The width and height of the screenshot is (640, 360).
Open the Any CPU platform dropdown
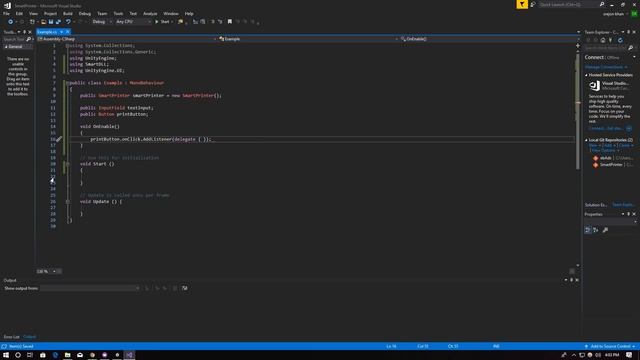[x=133, y=22]
